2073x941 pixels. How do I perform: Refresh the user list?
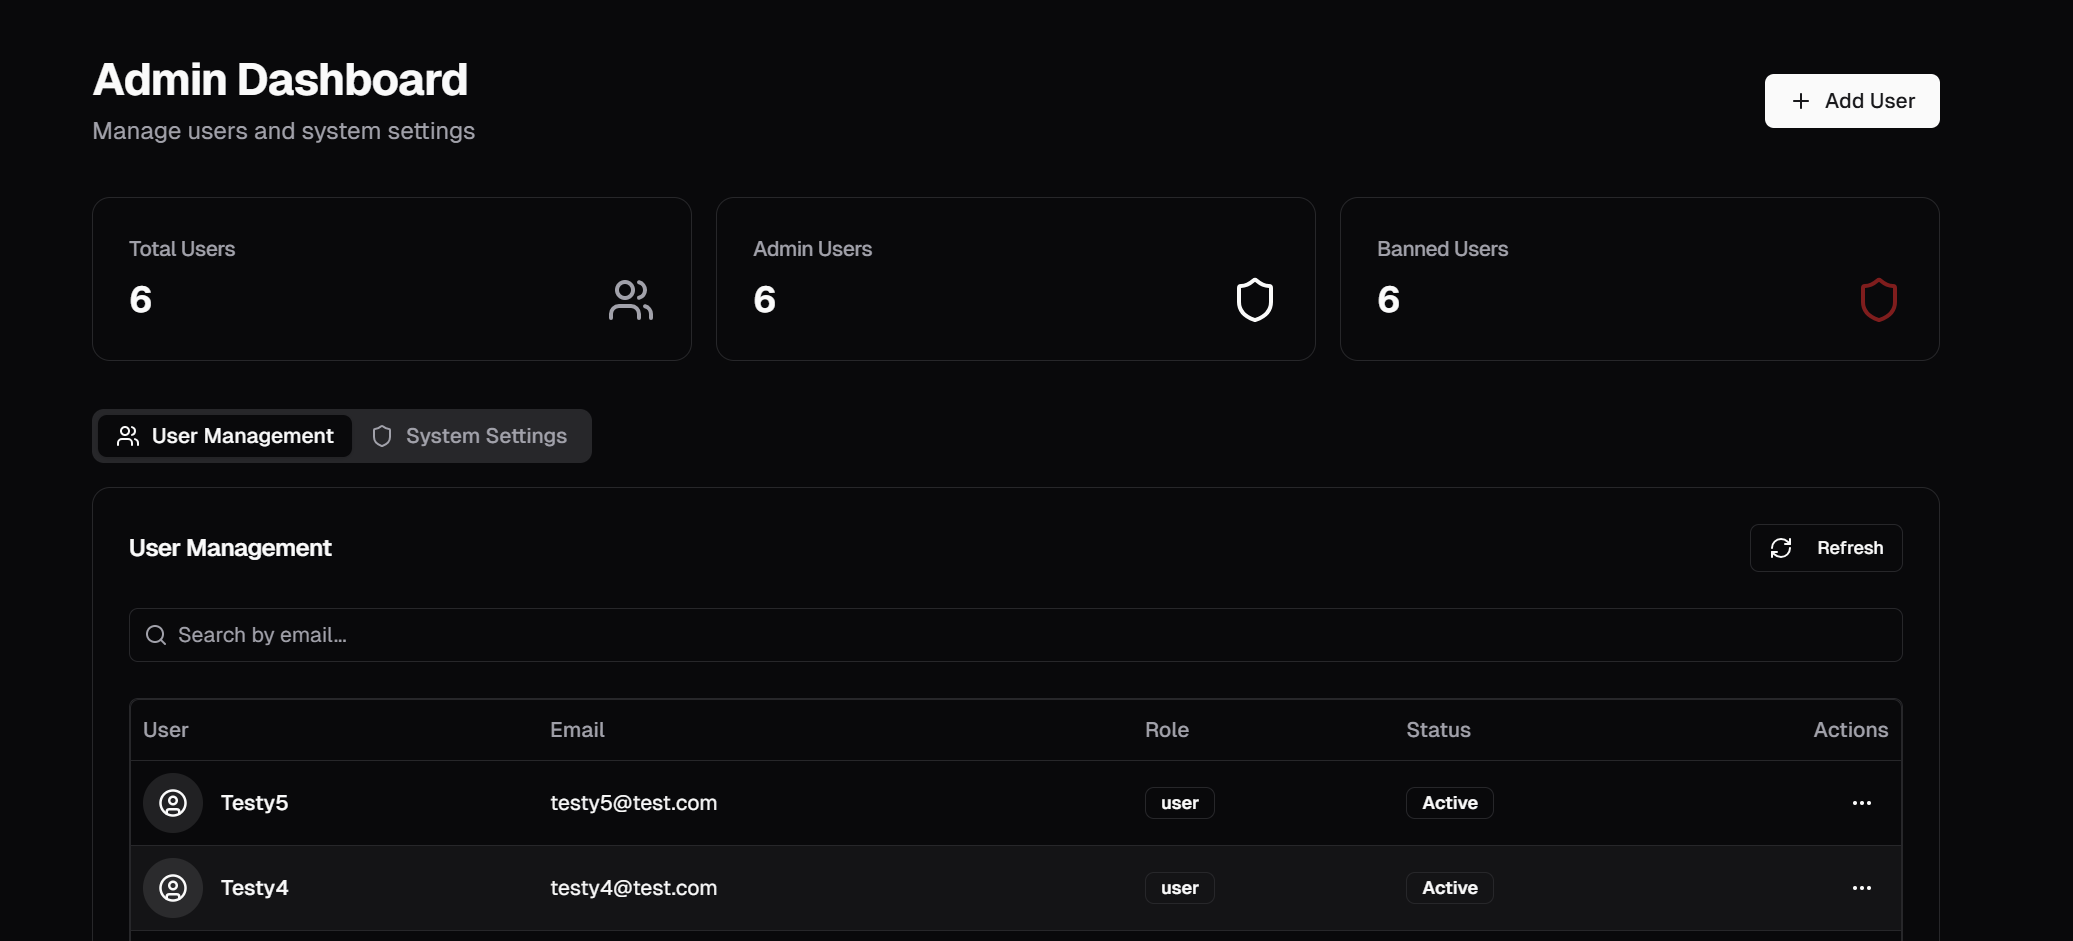[1826, 548]
